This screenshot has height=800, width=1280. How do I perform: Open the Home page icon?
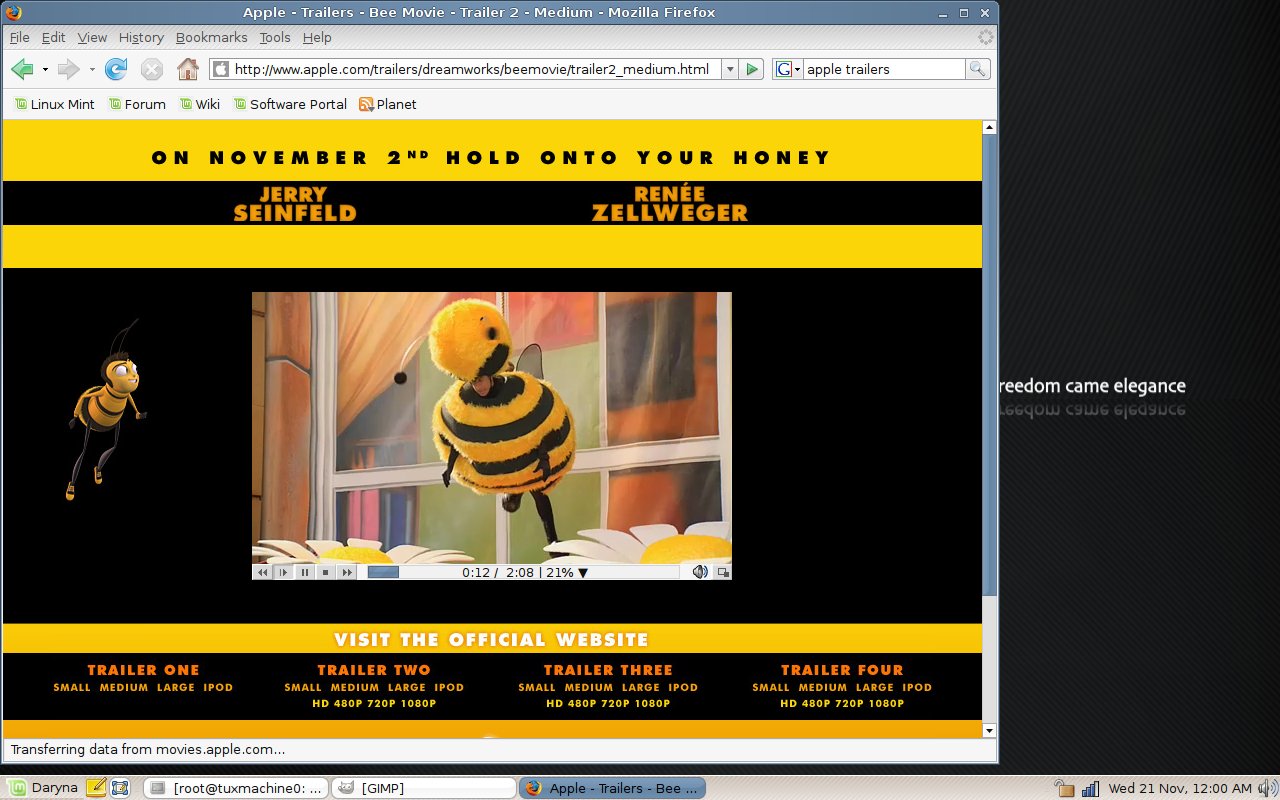coord(187,69)
